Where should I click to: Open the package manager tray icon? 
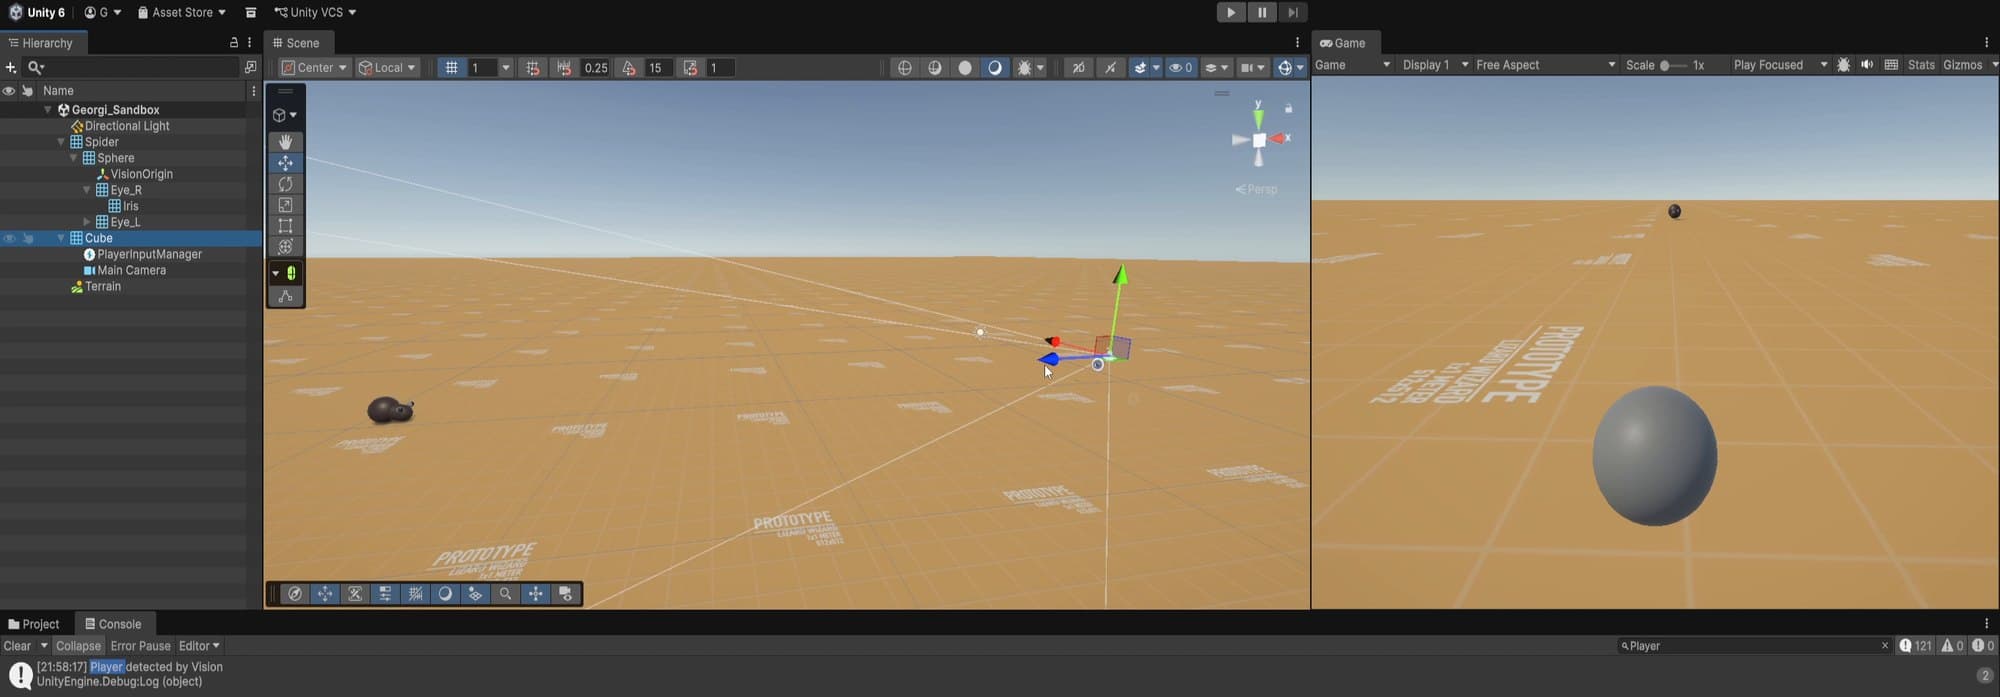(x=251, y=12)
